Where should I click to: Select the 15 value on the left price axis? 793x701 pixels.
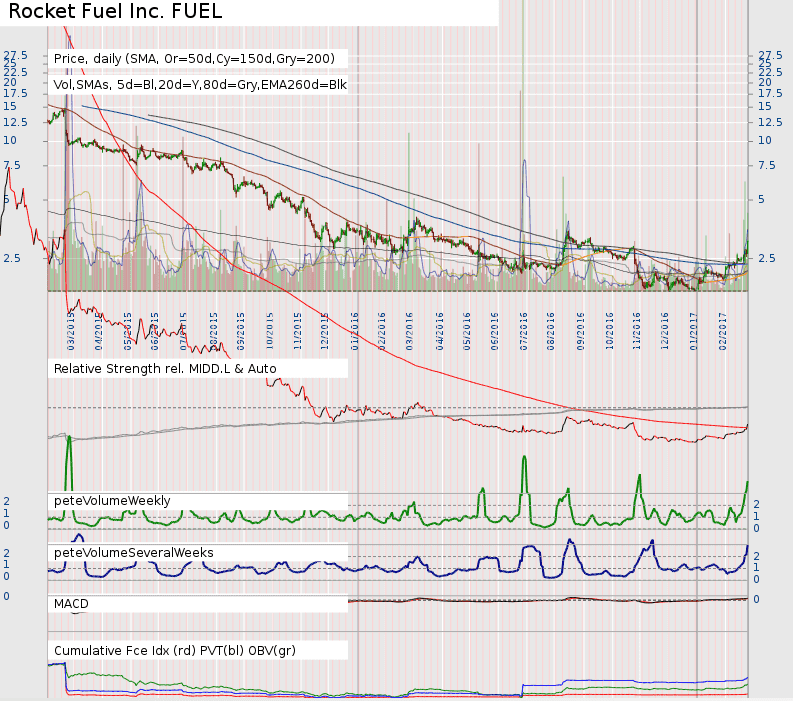pos(10,106)
